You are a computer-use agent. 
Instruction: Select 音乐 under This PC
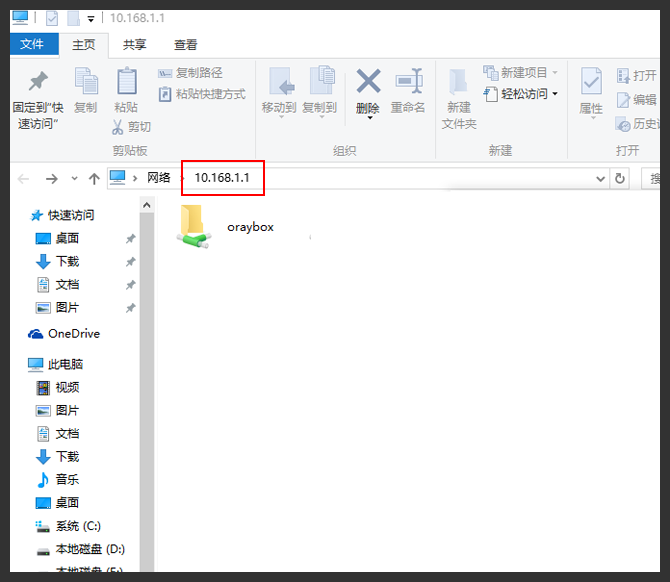pos(57,479)
